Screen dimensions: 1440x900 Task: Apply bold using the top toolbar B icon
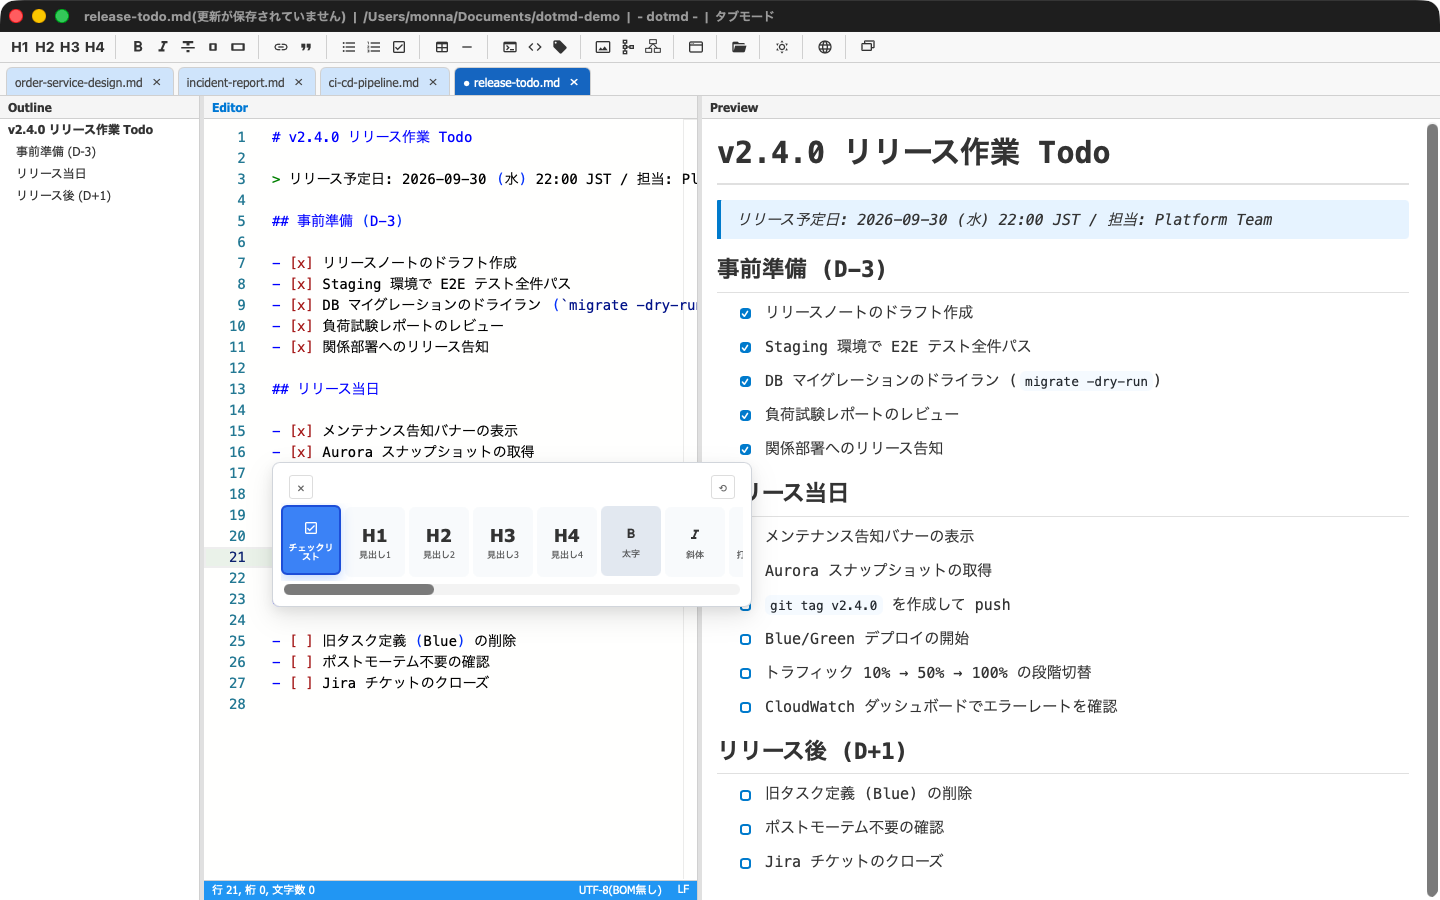[x=138, y=47]
